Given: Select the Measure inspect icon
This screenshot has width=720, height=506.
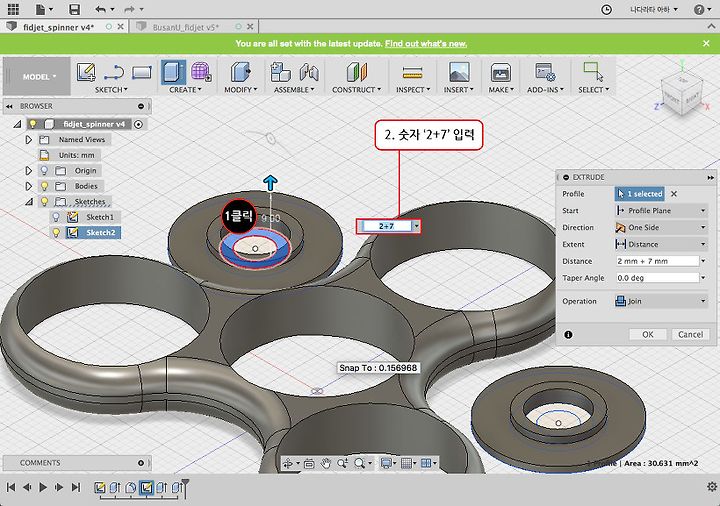Looking at the screenshot, I should tap(412, 73).
